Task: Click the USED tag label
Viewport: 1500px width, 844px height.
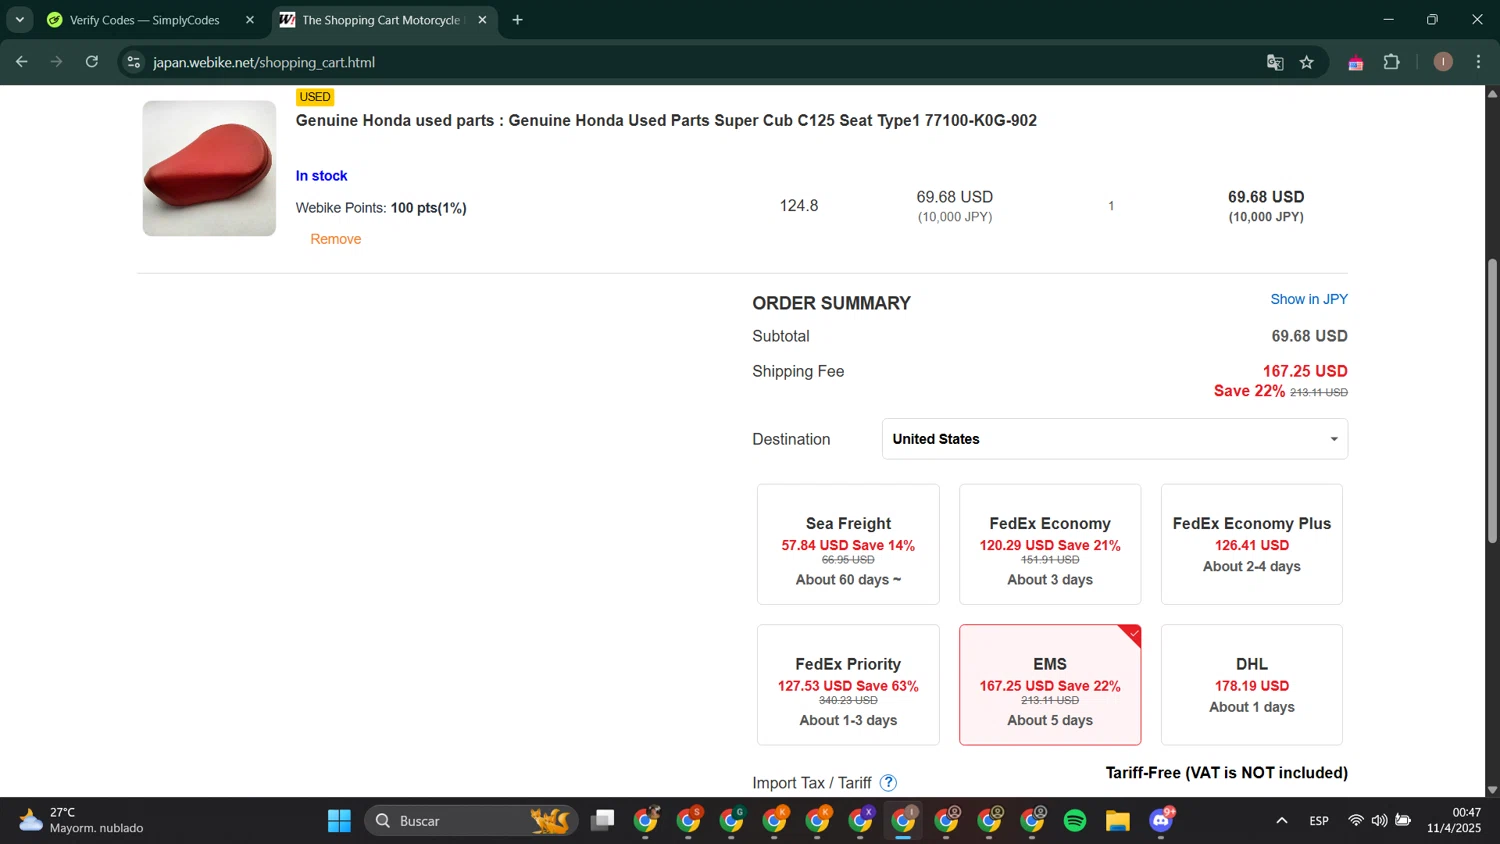Action: [315, 97]
